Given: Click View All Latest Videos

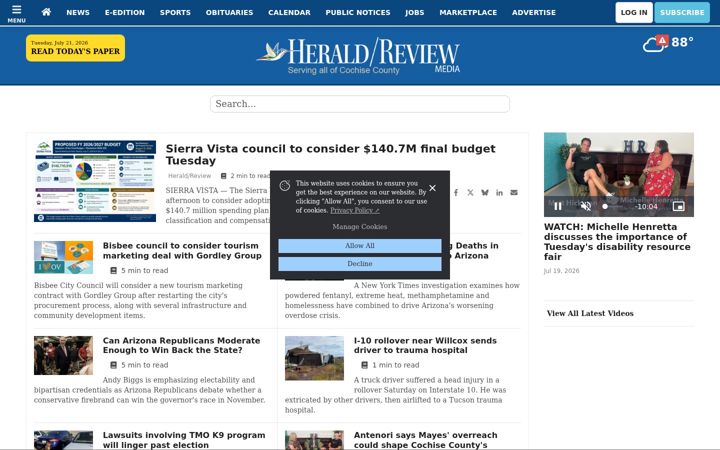Looking at the screenshot, I should pyautogui.click(x=590, y=314).
